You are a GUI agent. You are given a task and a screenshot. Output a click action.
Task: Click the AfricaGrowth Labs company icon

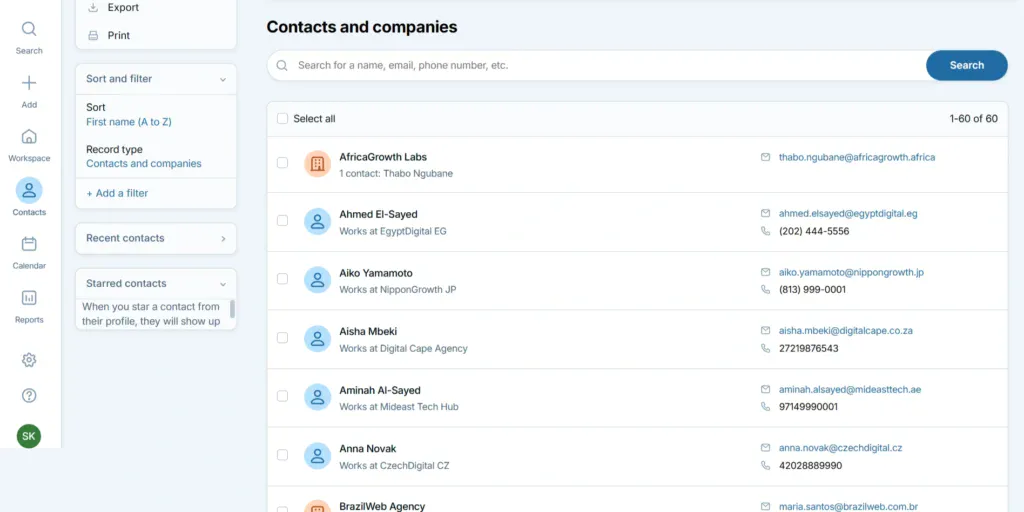coord(317,164)
